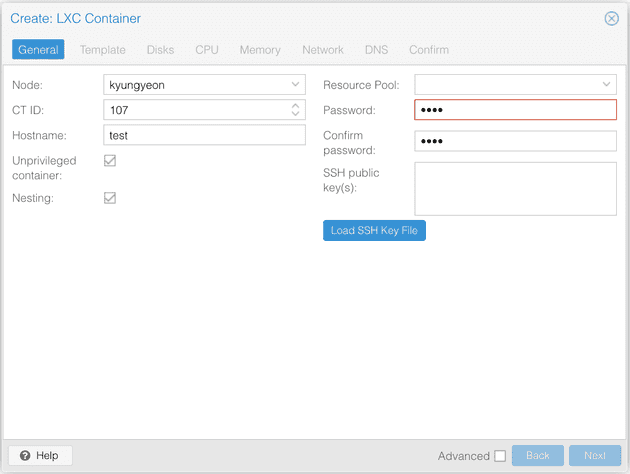This screenshot has height=474, width=630.
Task: Toggle the Nesting checkbox
Action: [110, 198]
